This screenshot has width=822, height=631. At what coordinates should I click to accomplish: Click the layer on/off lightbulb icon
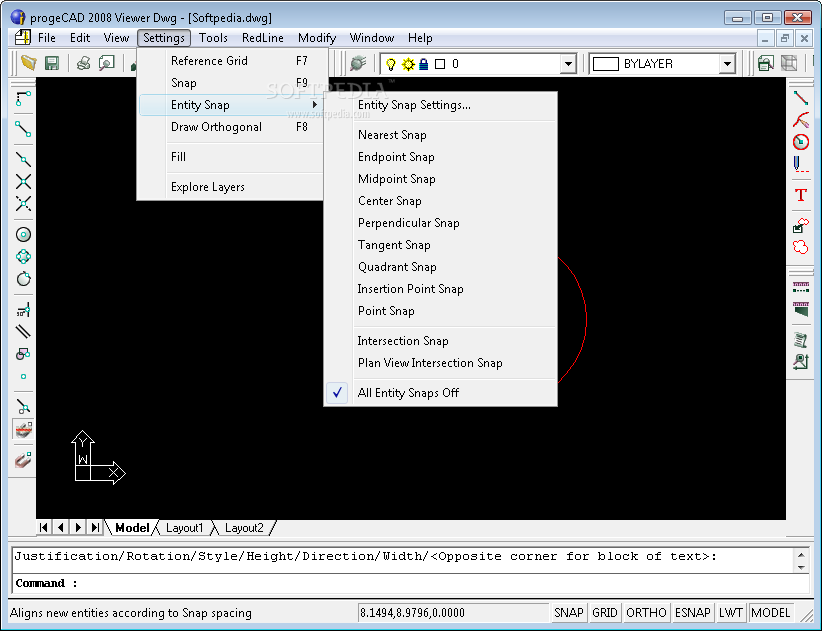pos(391,64)
